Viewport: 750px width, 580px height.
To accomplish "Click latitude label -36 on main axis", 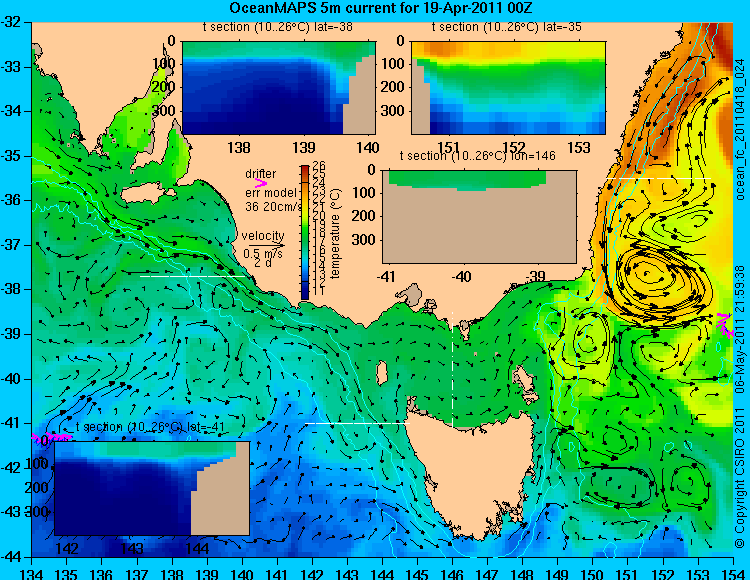I will point(10,200).
